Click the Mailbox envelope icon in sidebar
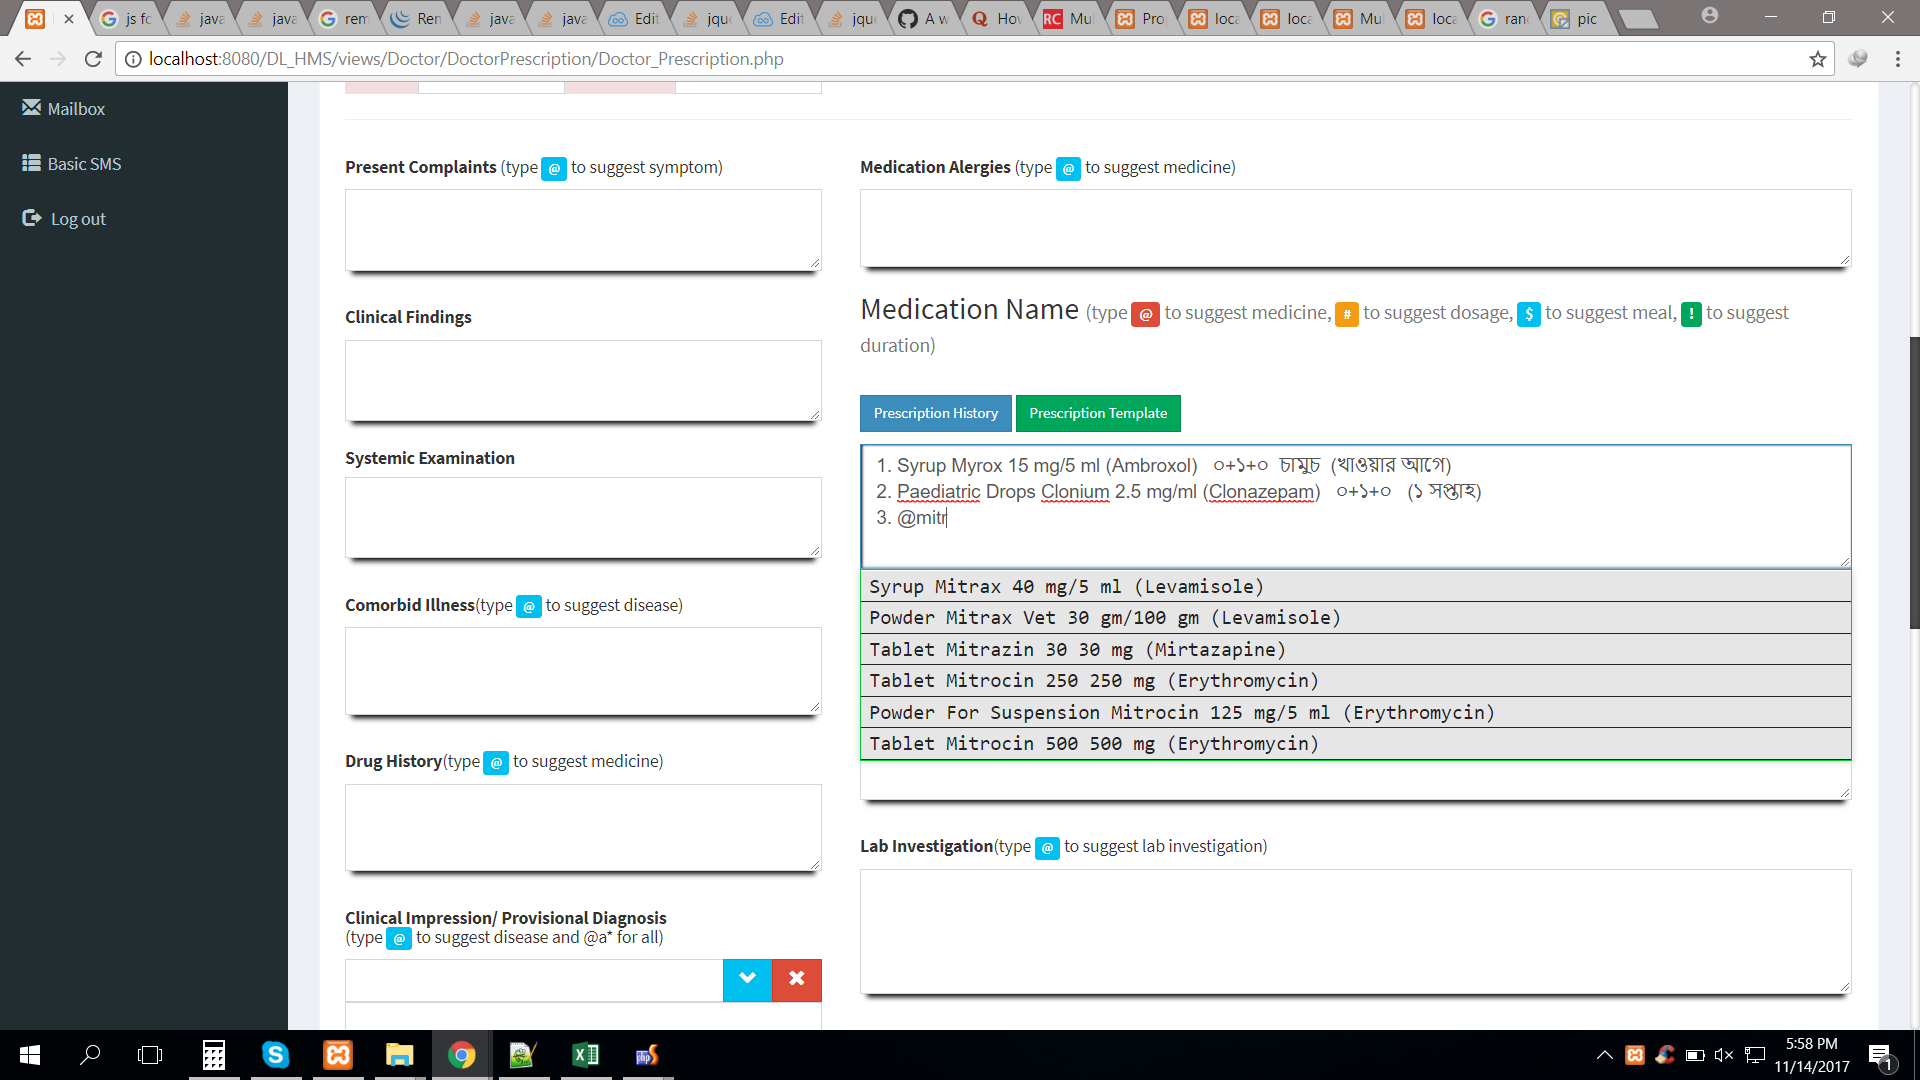 pos(31,107)
